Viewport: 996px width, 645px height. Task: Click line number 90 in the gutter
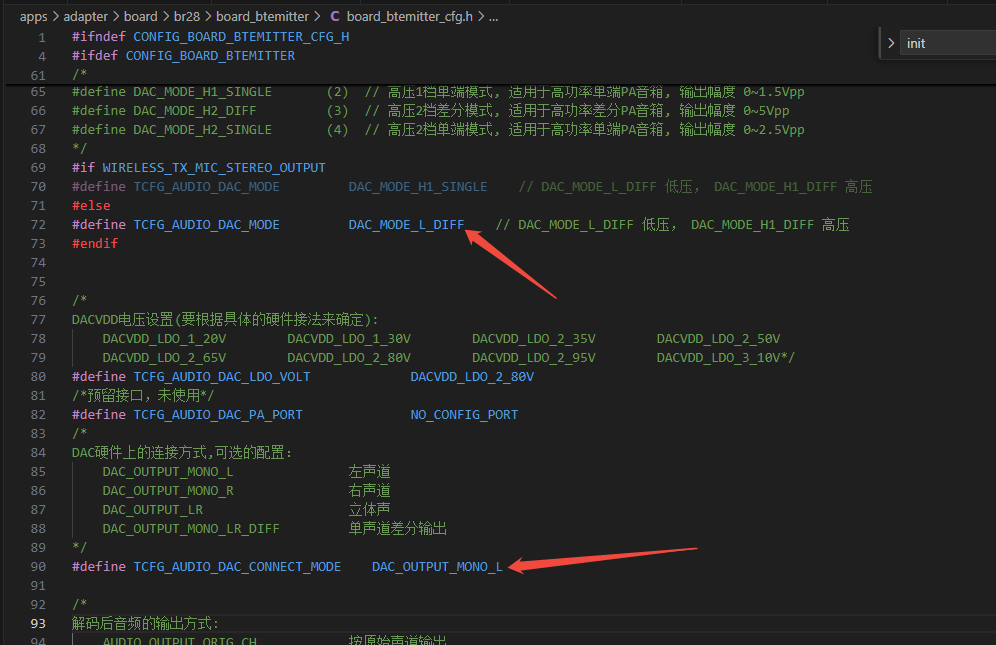coord(38,567)
